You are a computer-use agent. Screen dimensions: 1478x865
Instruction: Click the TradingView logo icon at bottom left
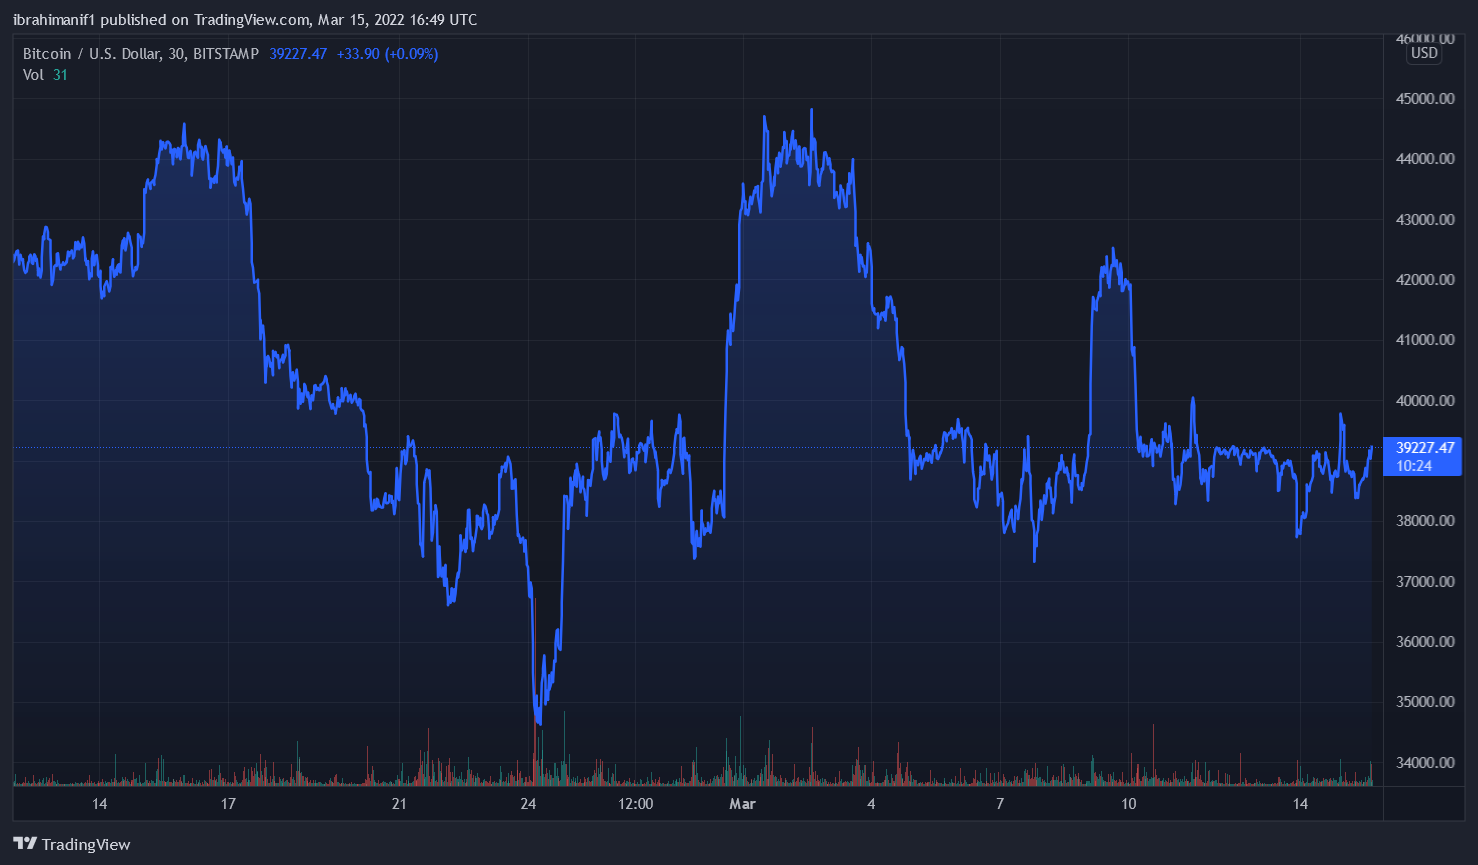pos(25,844)
